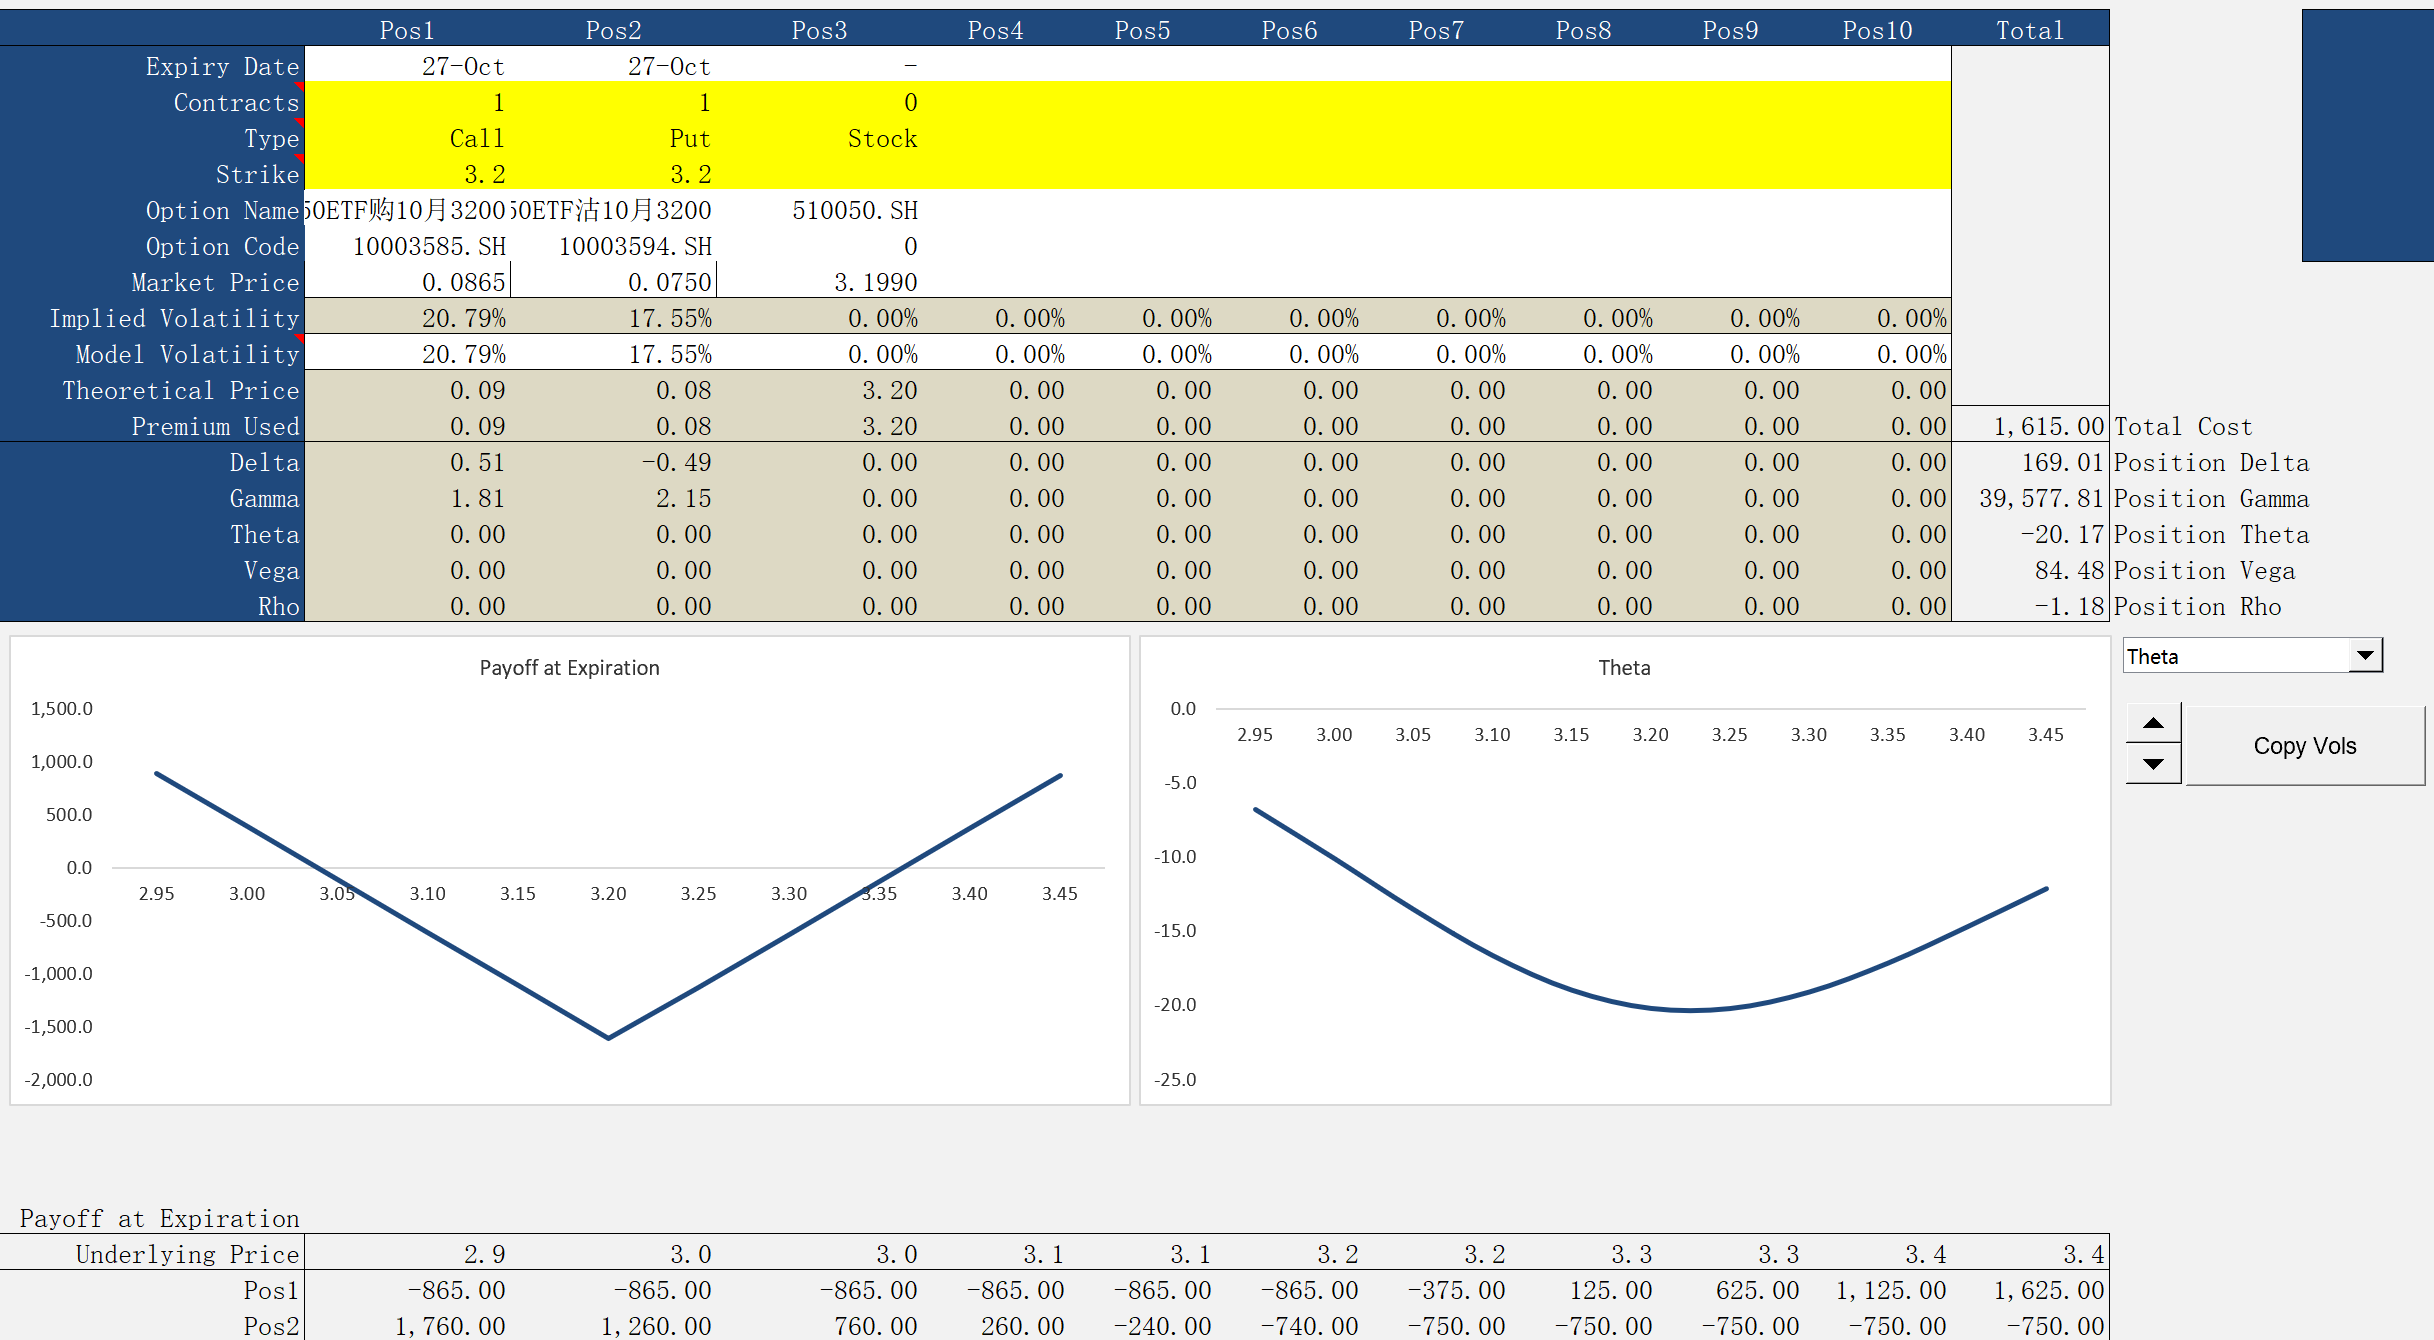Screen dimensions: 2434x1340
Task: Click the Payoff at Expiration chart title
Action: point(569,668)
